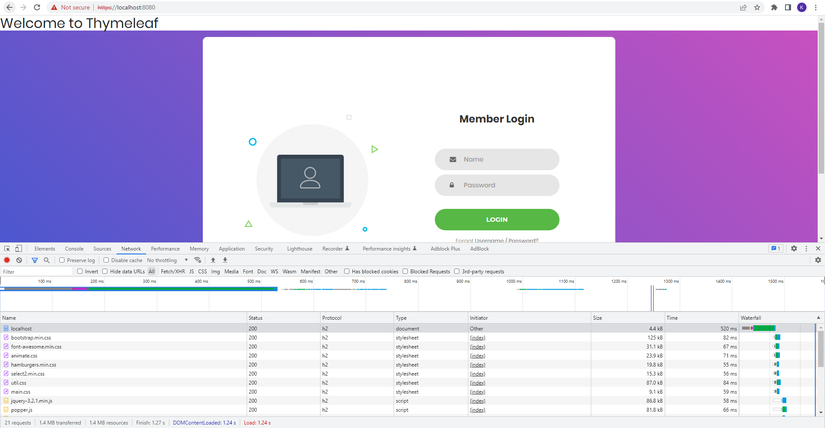825x428 pixels.
Task: Click the Not secure warning icon
Action: click(x=54, y=7)
